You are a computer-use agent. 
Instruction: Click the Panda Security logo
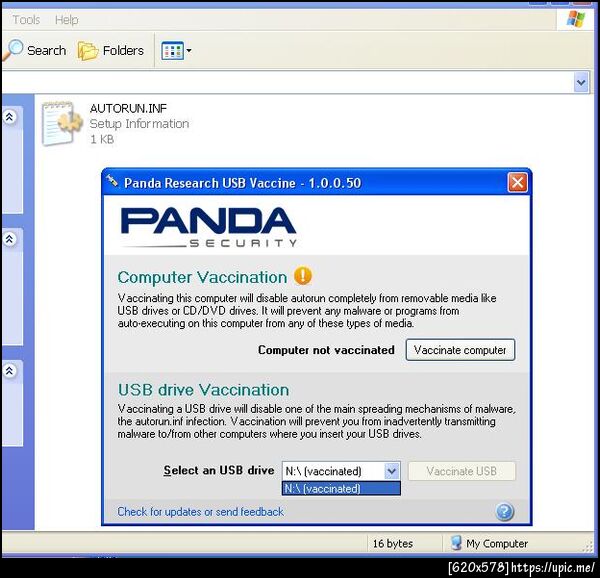[x=209, y=227]
